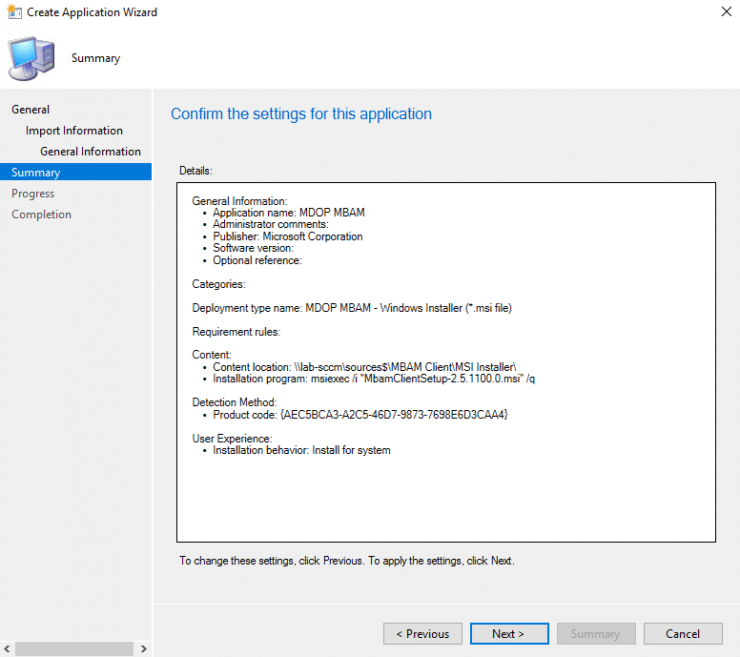This screenshot has height=657, width=740.
Task: Click the computer icon in the Summary header
Action: 32,58
